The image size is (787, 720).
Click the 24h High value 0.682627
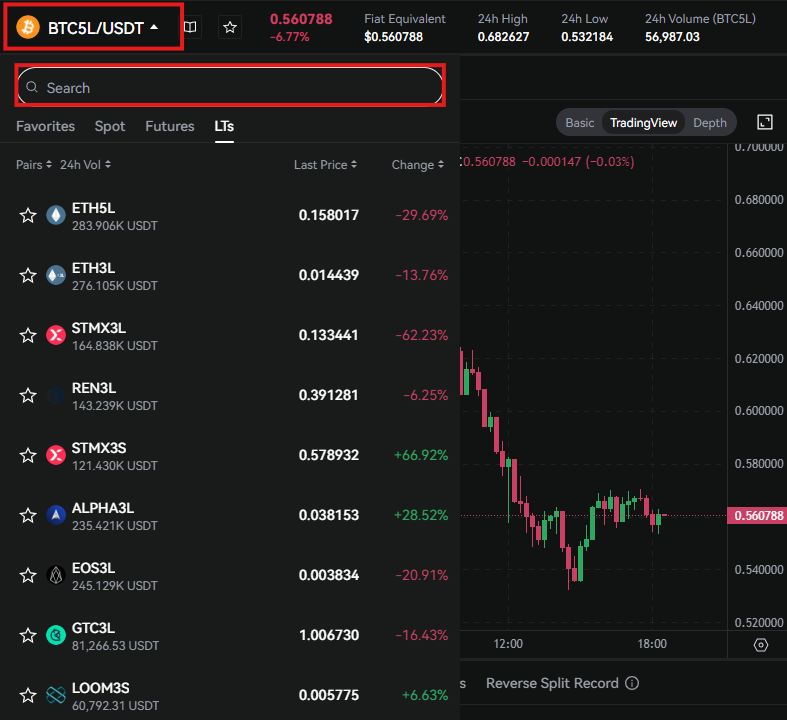tap(503, 37)
